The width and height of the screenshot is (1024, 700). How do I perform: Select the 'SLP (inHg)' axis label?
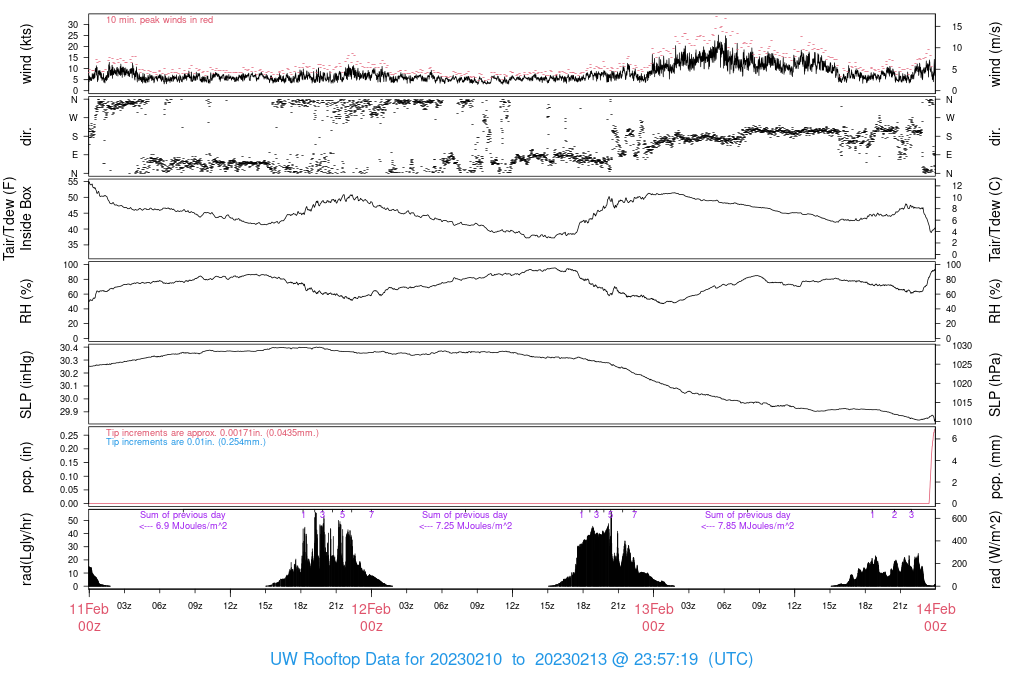26,385
